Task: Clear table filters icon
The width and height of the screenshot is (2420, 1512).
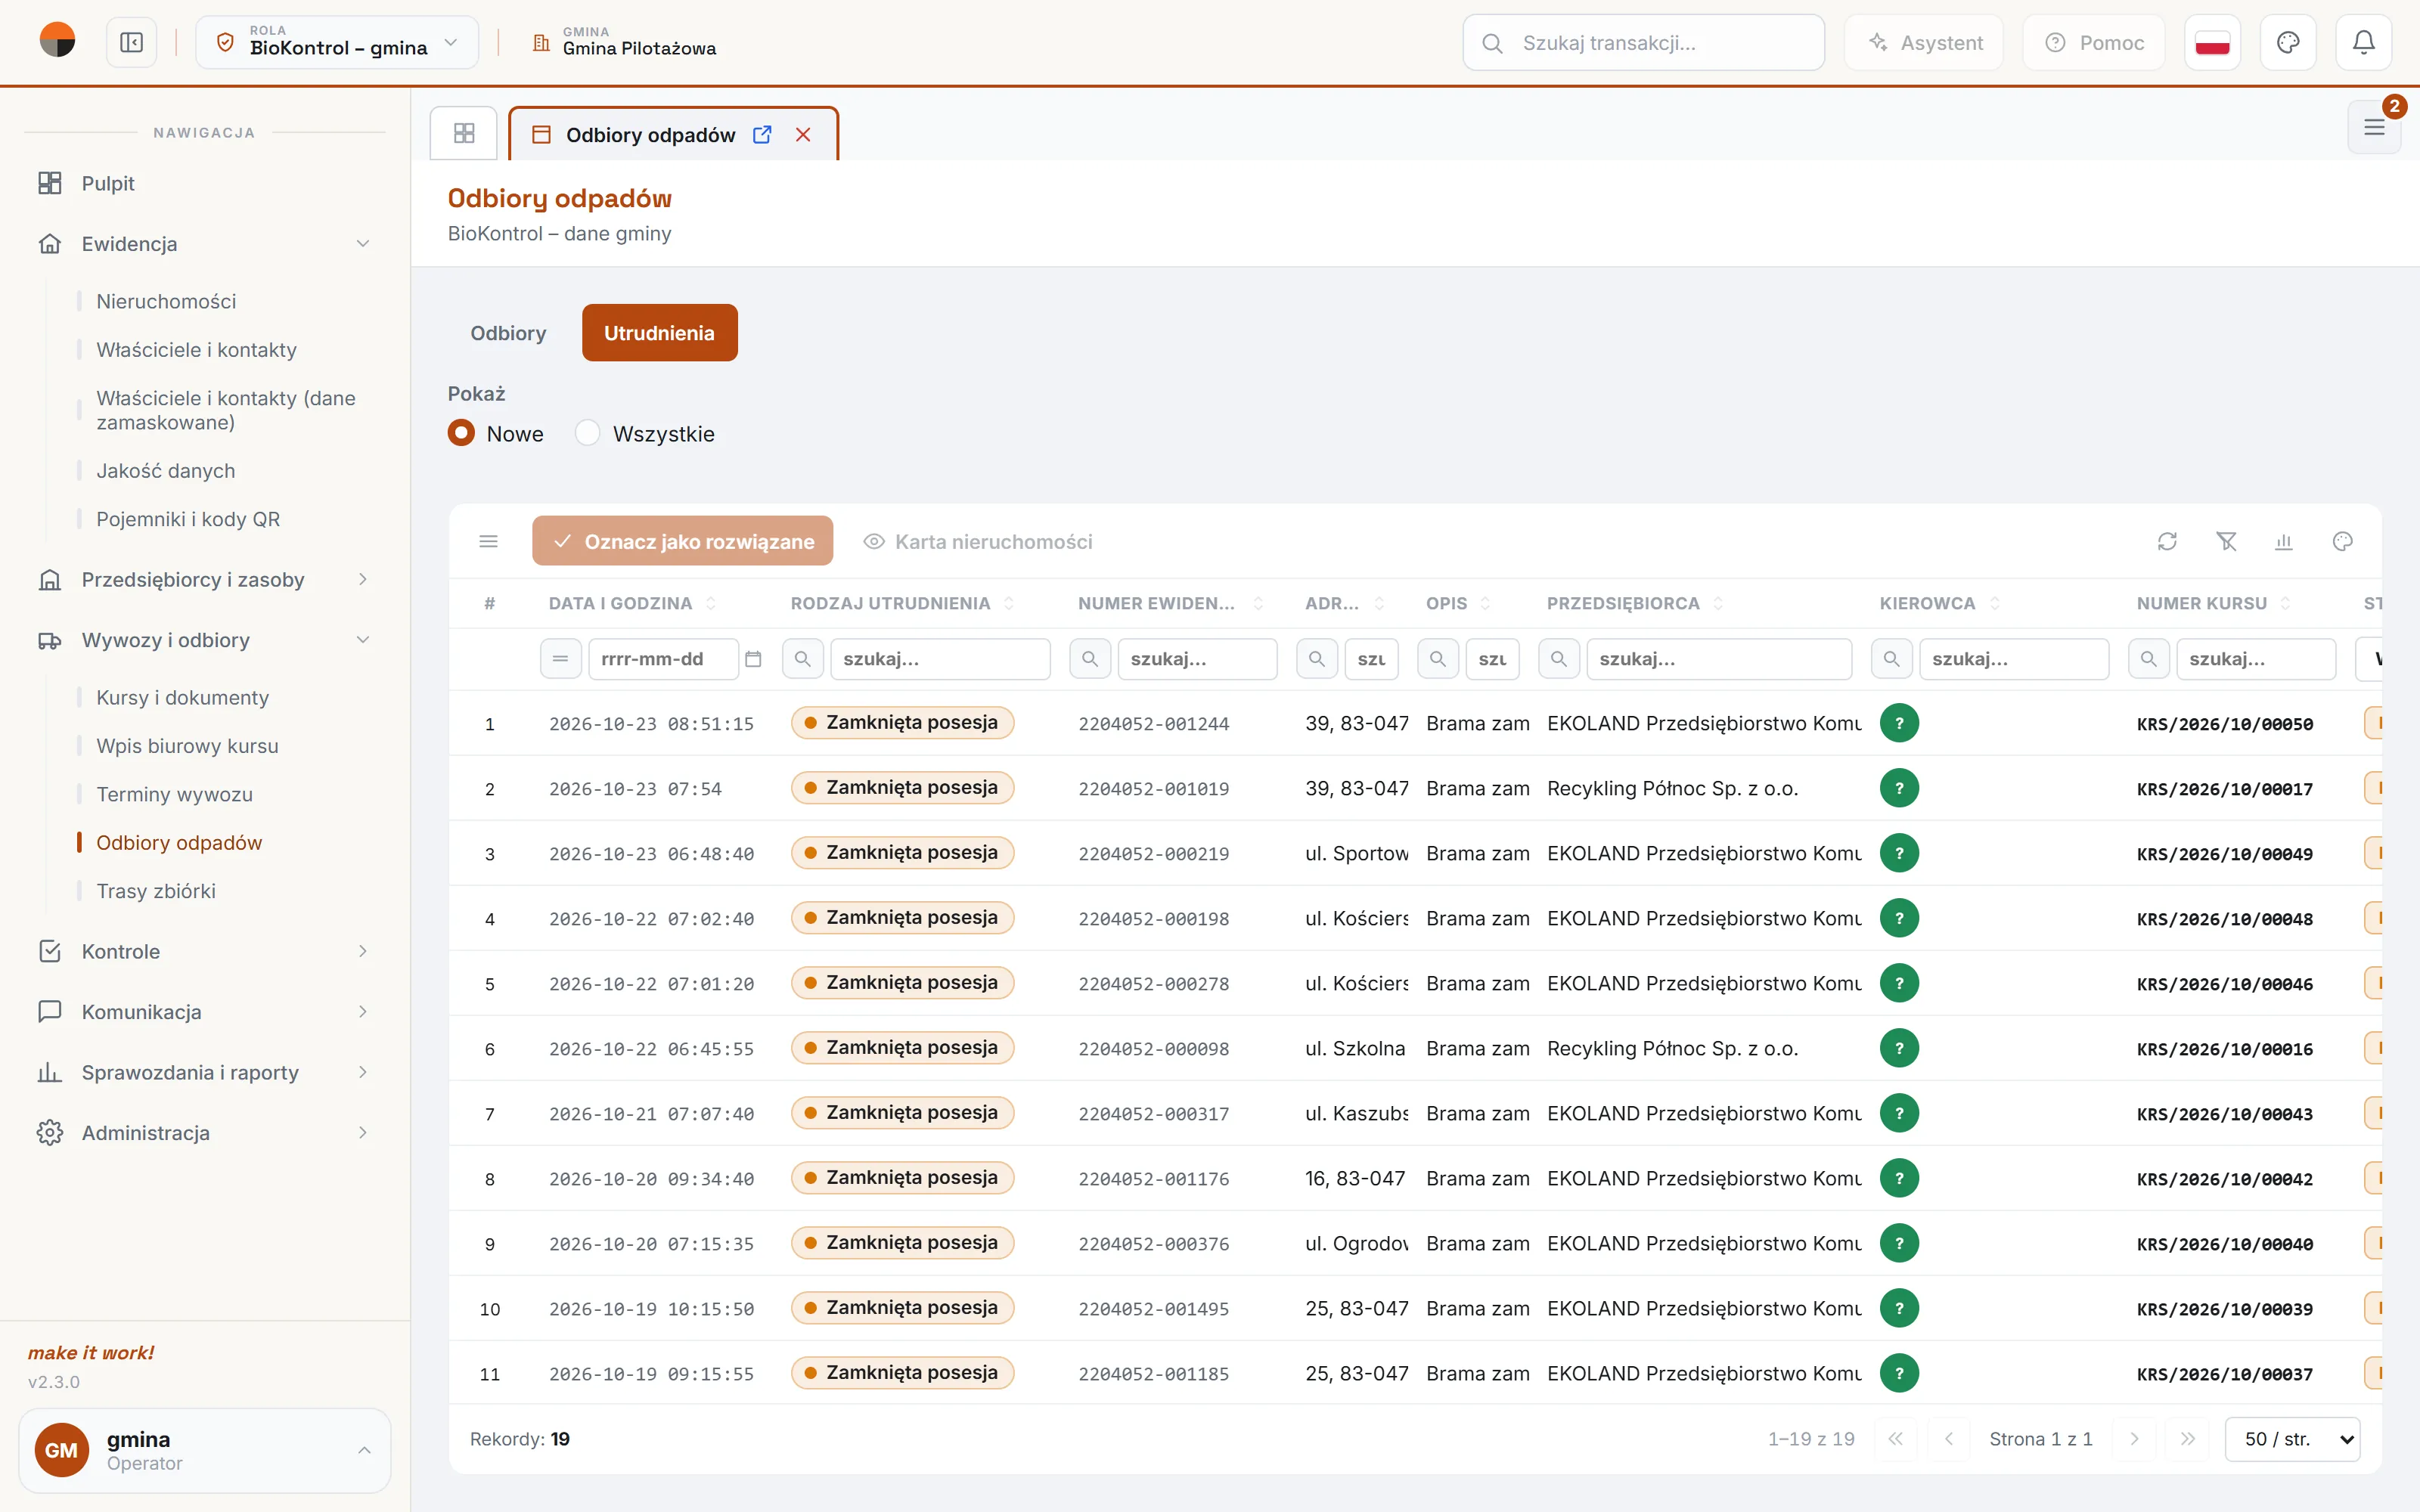Action: (2226, 541)
